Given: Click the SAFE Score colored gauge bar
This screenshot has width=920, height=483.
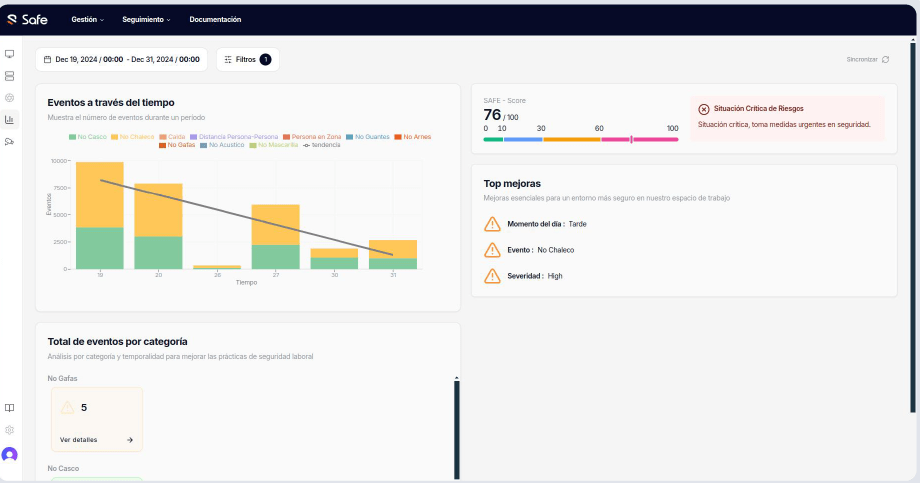Looking at the screenshot, I should (x=580, y=140).
